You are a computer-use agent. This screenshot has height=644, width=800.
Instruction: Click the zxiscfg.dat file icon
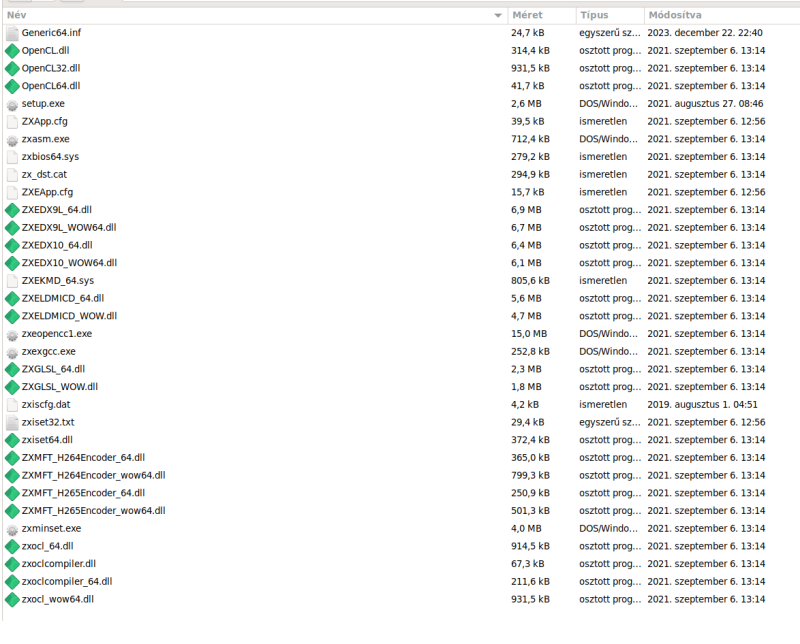tap(12, 405)
